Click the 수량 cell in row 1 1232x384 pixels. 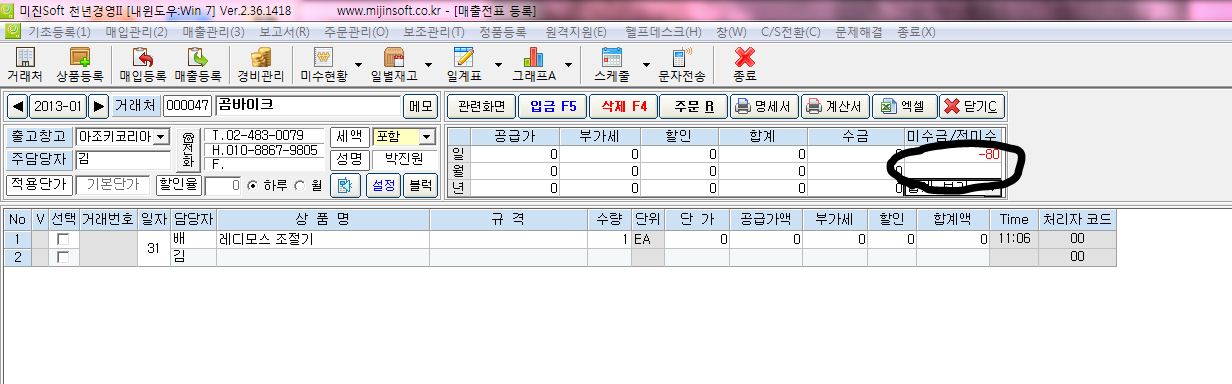click(x=608, y=240)
